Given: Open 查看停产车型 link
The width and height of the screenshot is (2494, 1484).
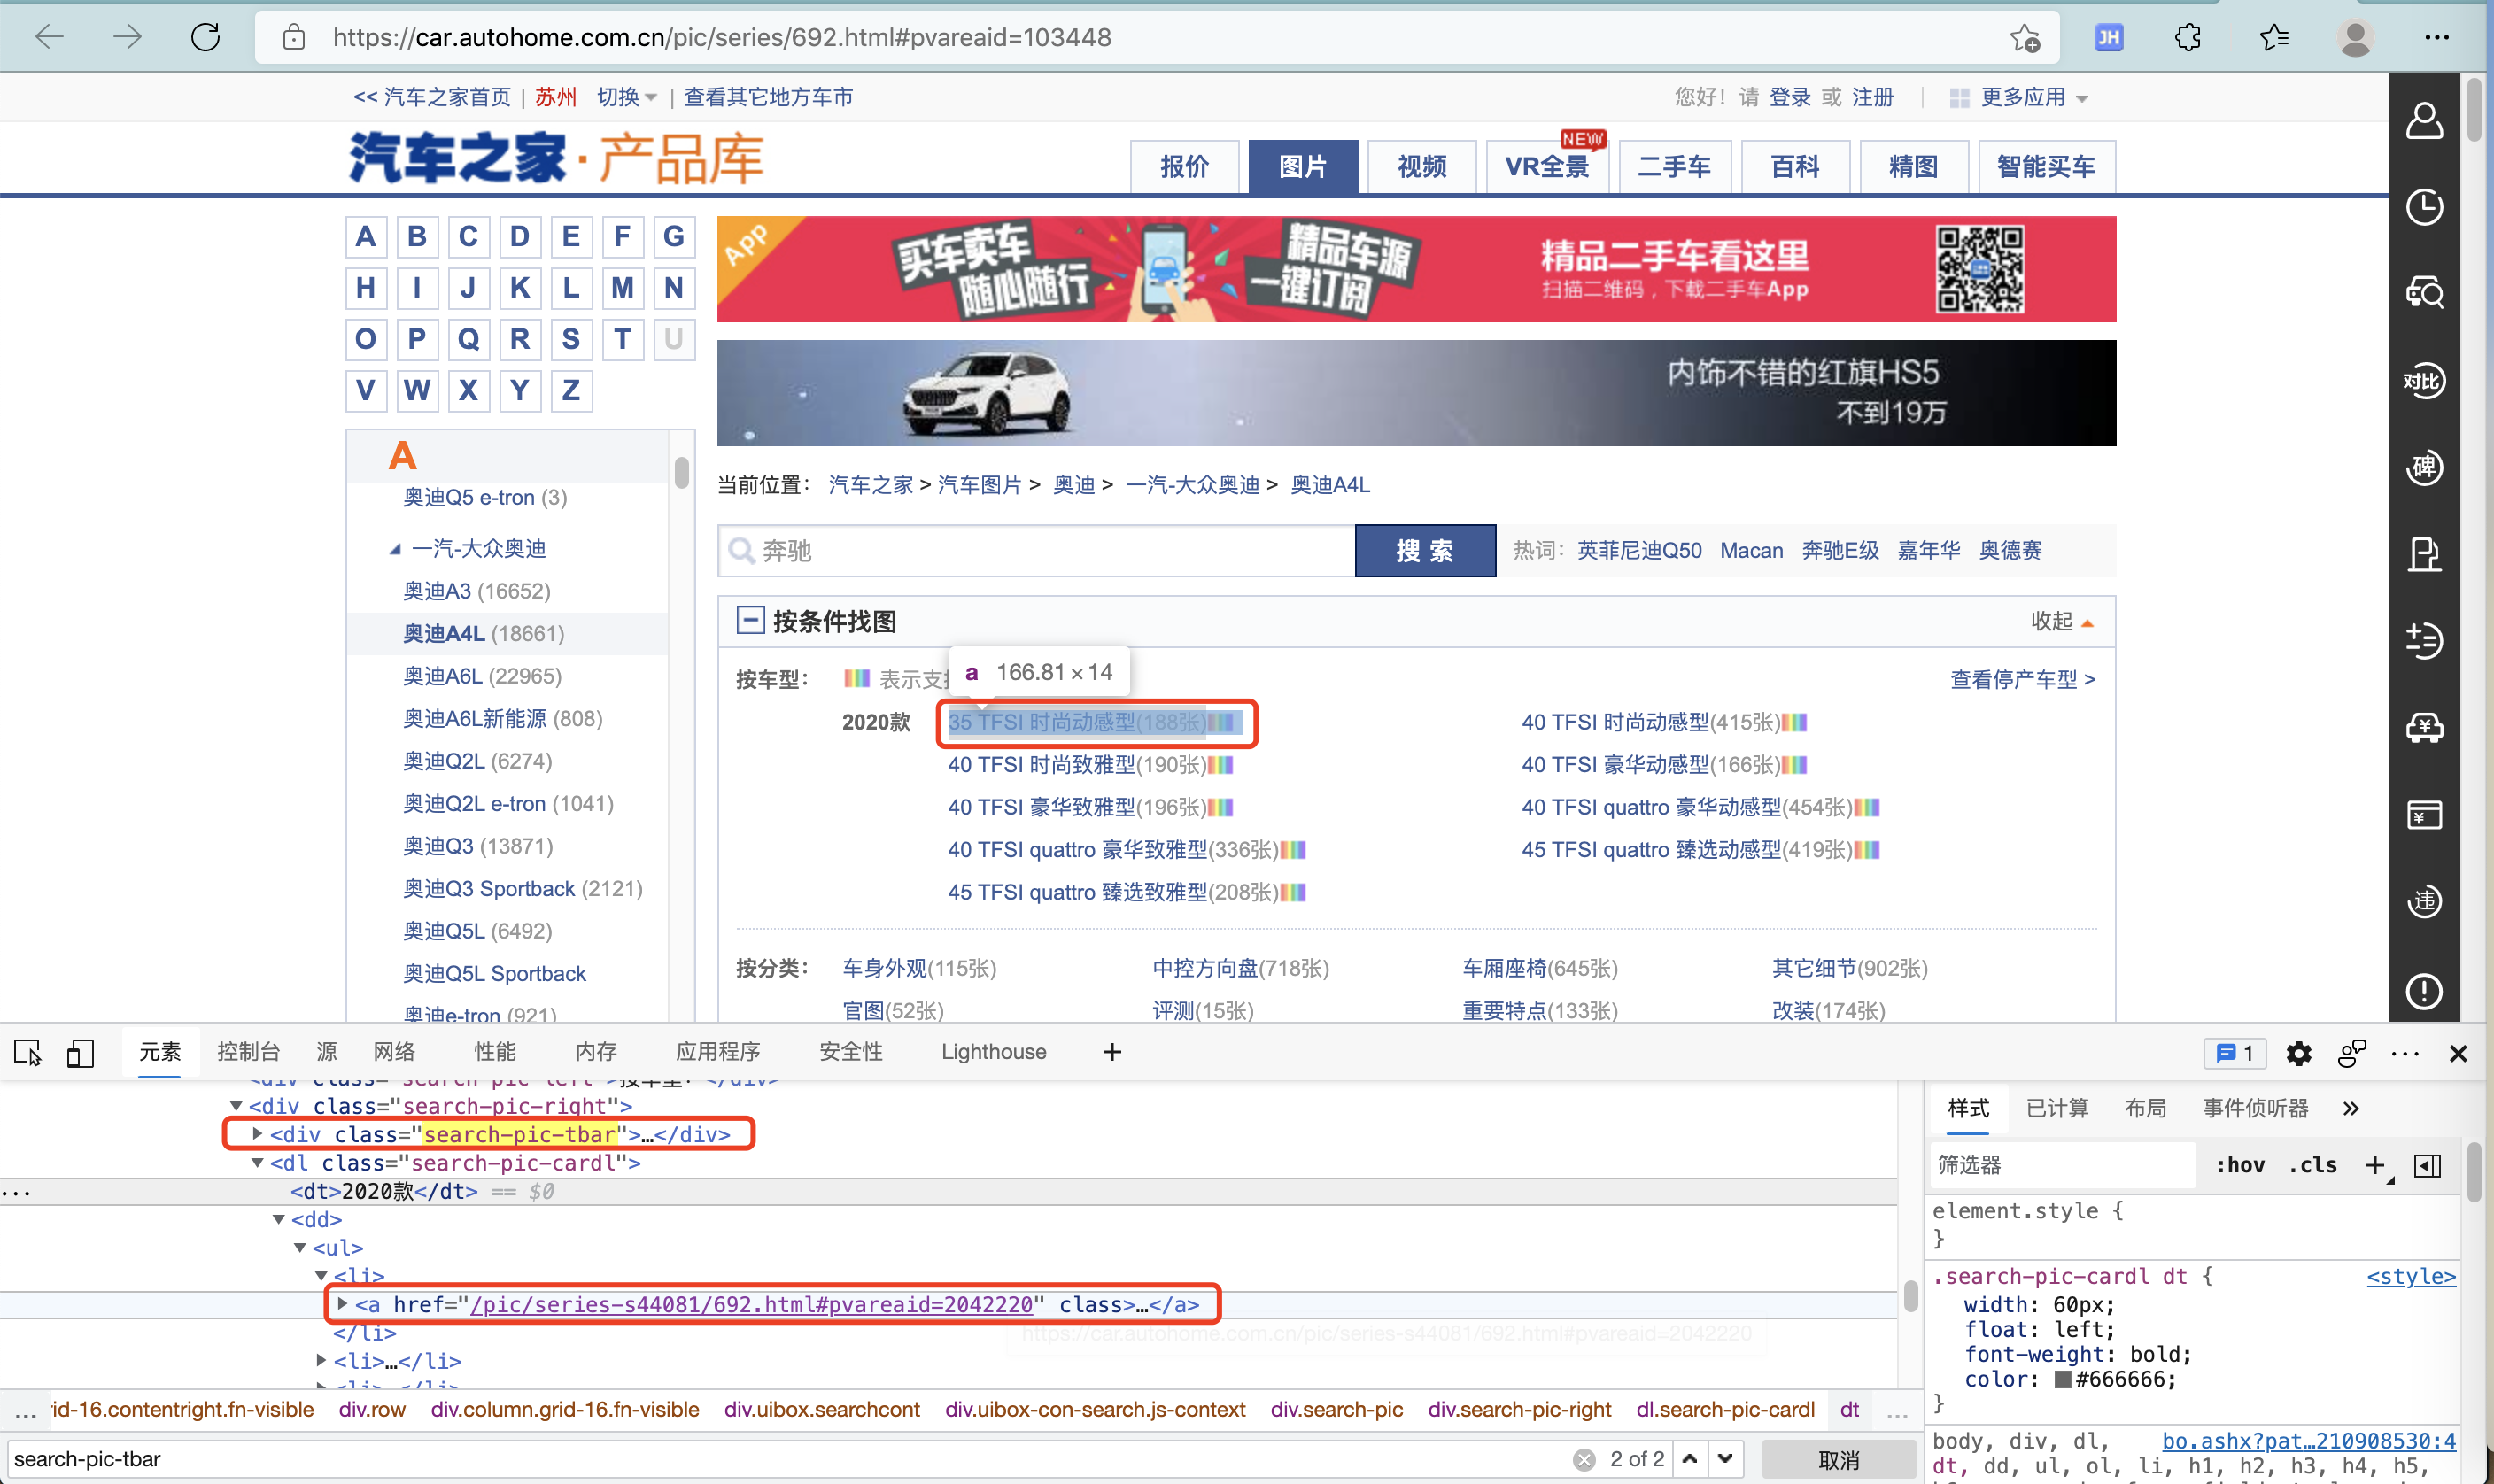Looking at the screenshot, I should pos(2023,679).
